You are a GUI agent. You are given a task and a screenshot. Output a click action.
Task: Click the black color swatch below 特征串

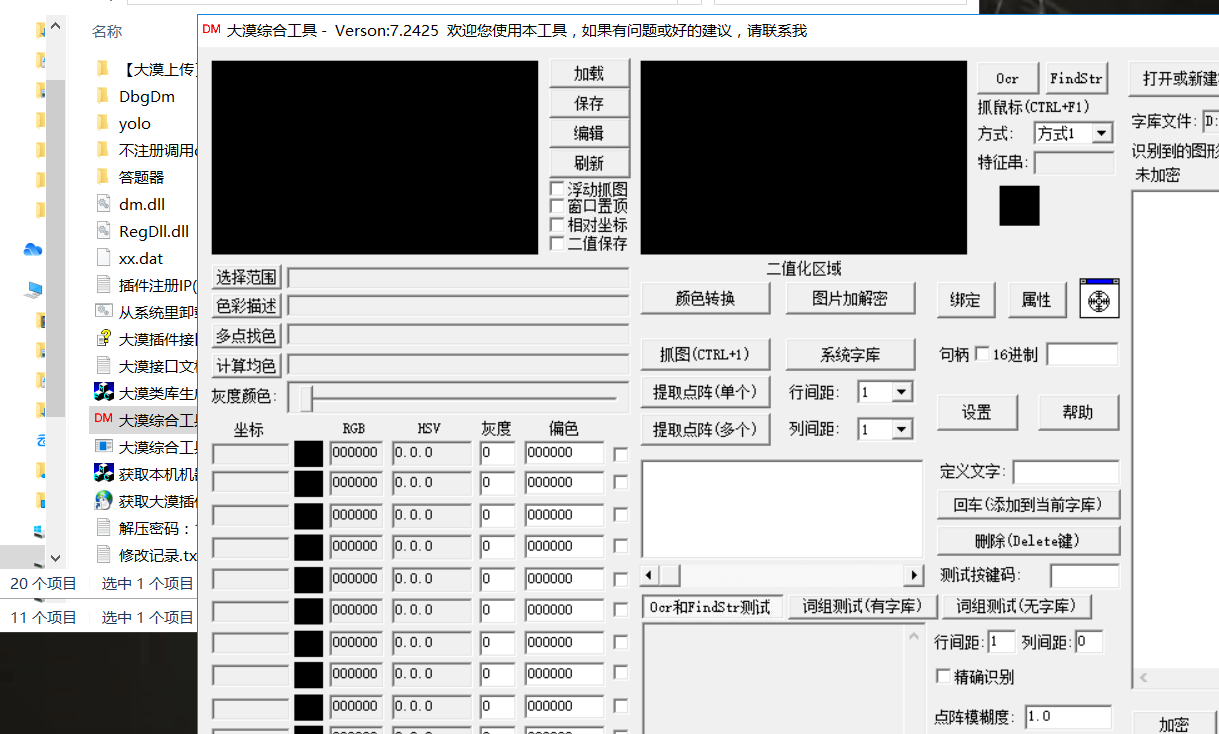1019,205
